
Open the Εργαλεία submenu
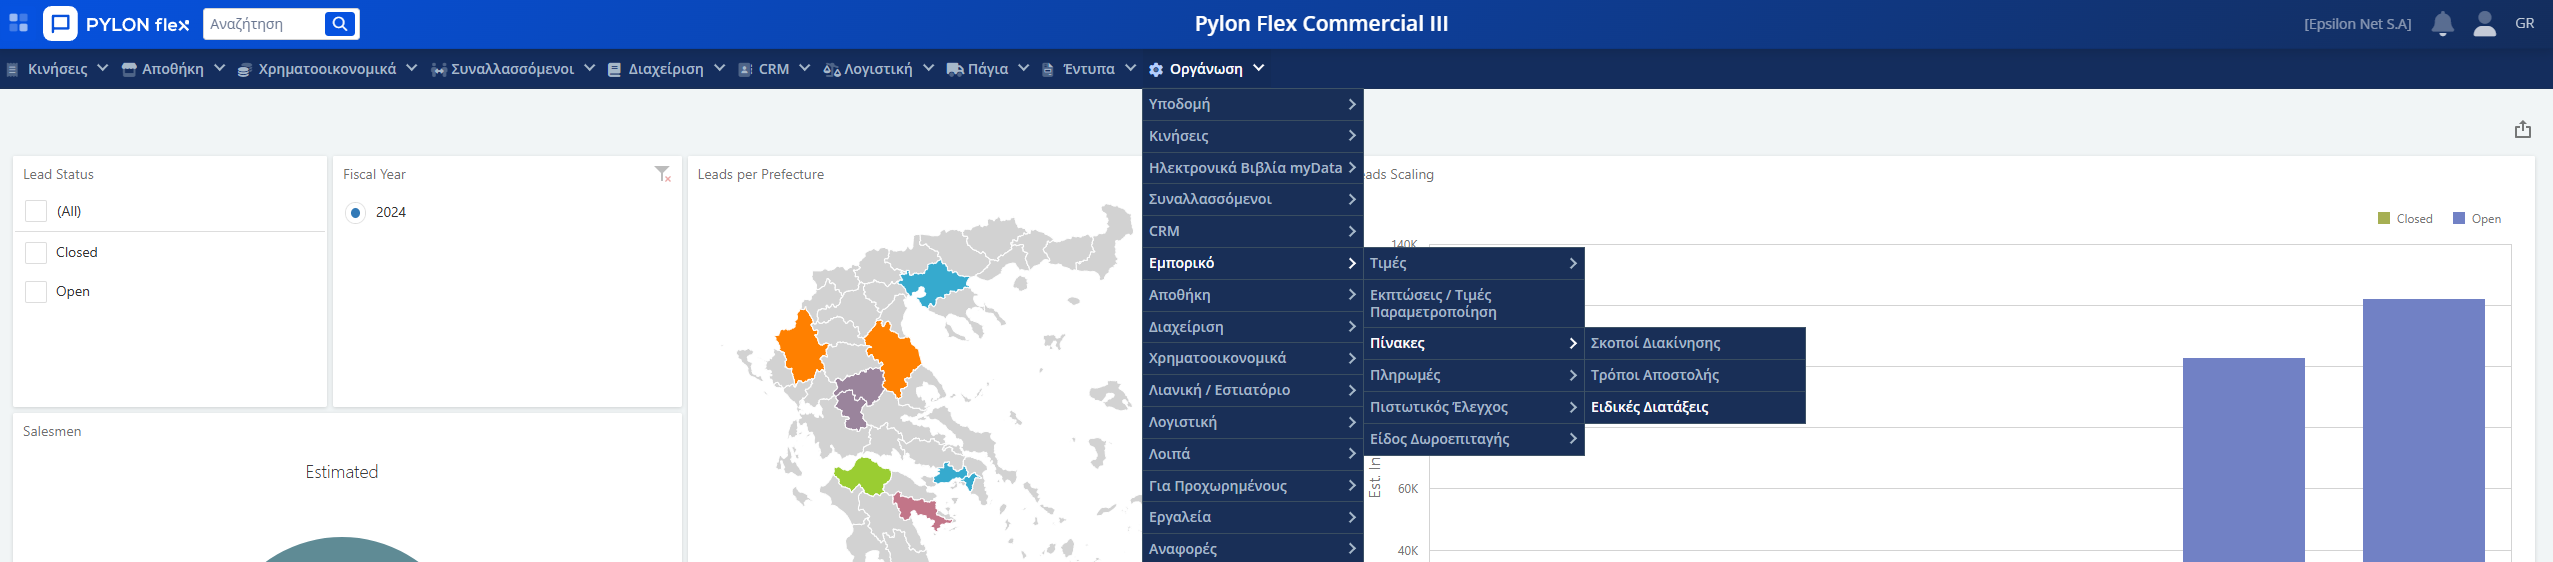[1252, 517]
